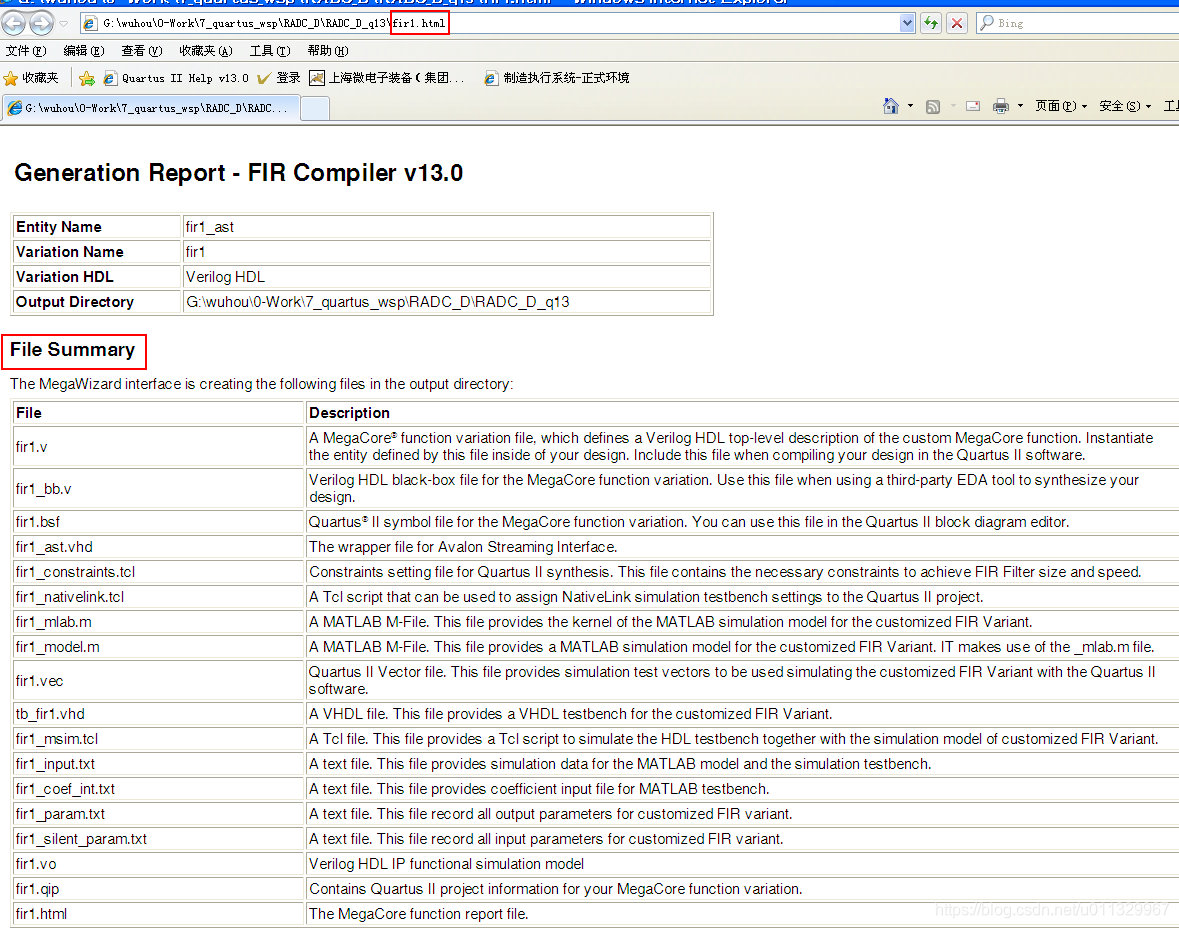The height and width of the screenshot is (928, 1179).
Task: Expand the address bar history dropdown
Action: tap(907, 23)
